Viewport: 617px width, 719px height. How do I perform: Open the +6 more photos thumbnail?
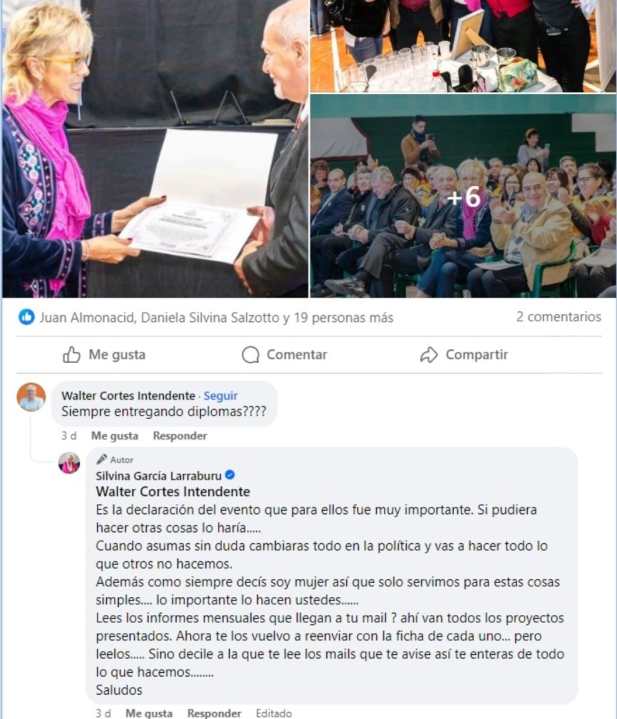[x=463, y=196]
